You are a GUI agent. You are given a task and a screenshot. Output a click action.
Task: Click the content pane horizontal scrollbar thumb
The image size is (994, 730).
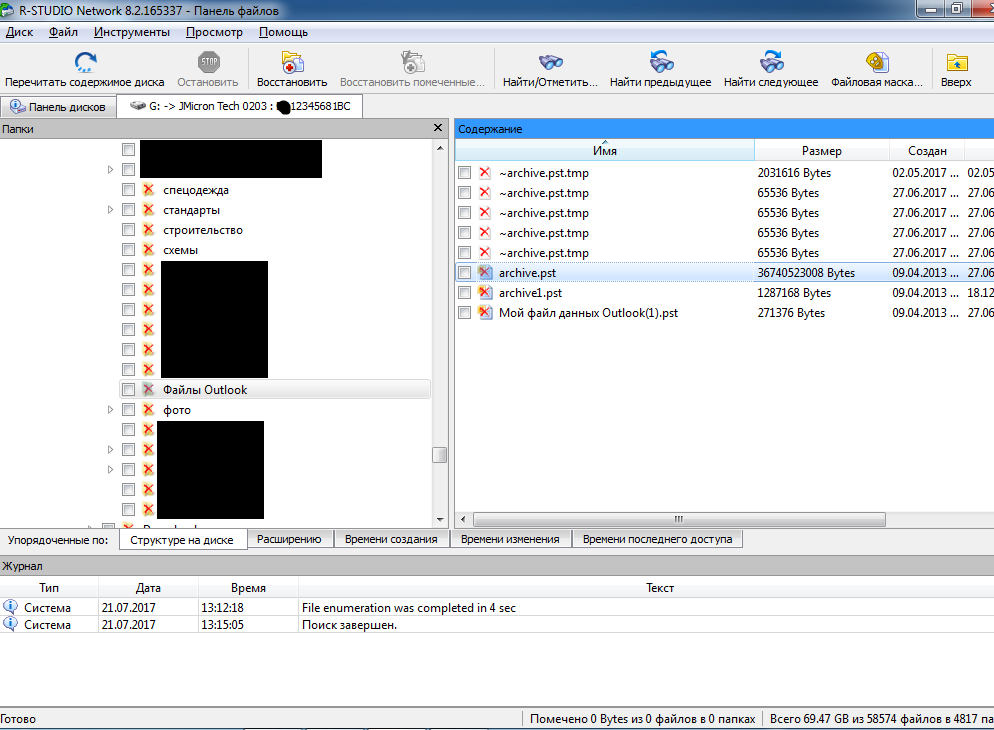click(x=679, y=519)
